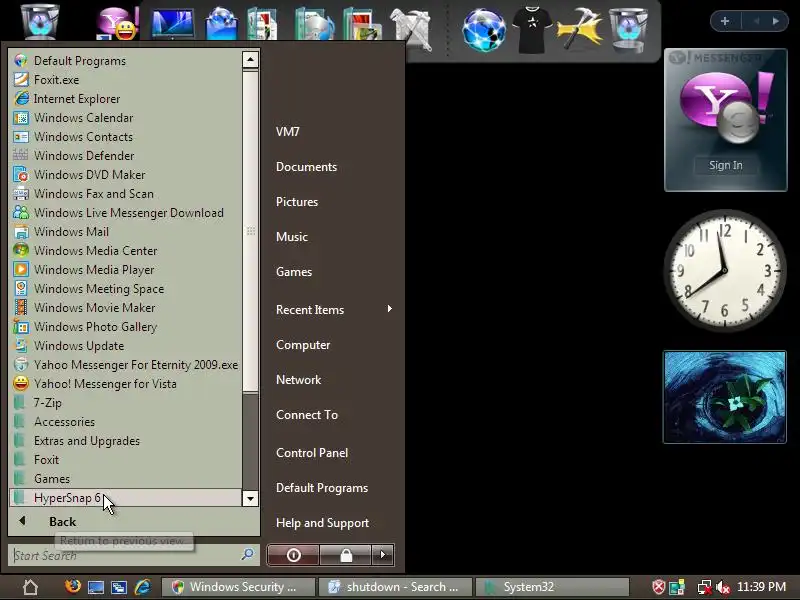The height and width of the screenshot is (600, 800).
Task: Click the monitor icon in top dock
Action: coord(173,23)
